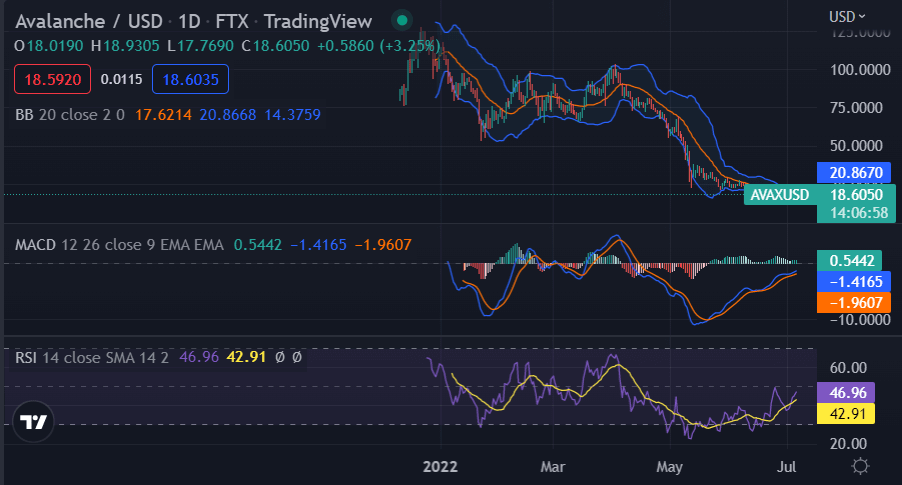
Task: Click the 2022 date label on time axis
Action: (x=440, y=467)
